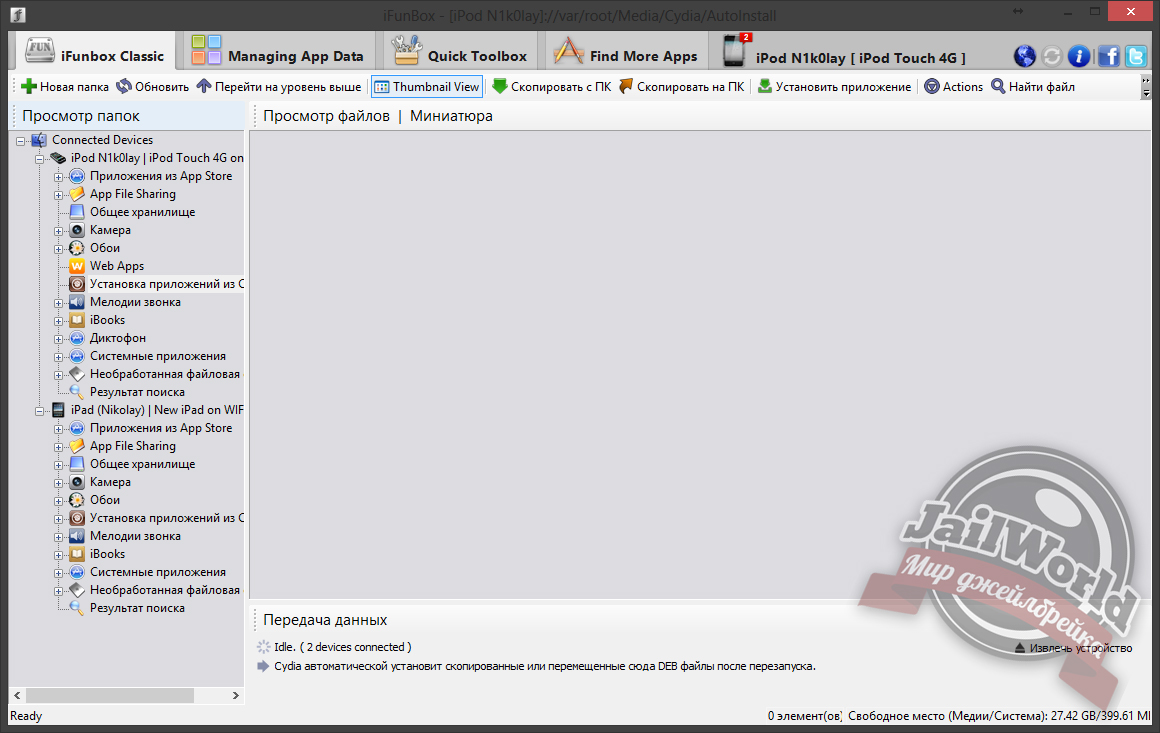Open the Quick Toolbox tab
1160x733 pixels.
tap(459, 53)
